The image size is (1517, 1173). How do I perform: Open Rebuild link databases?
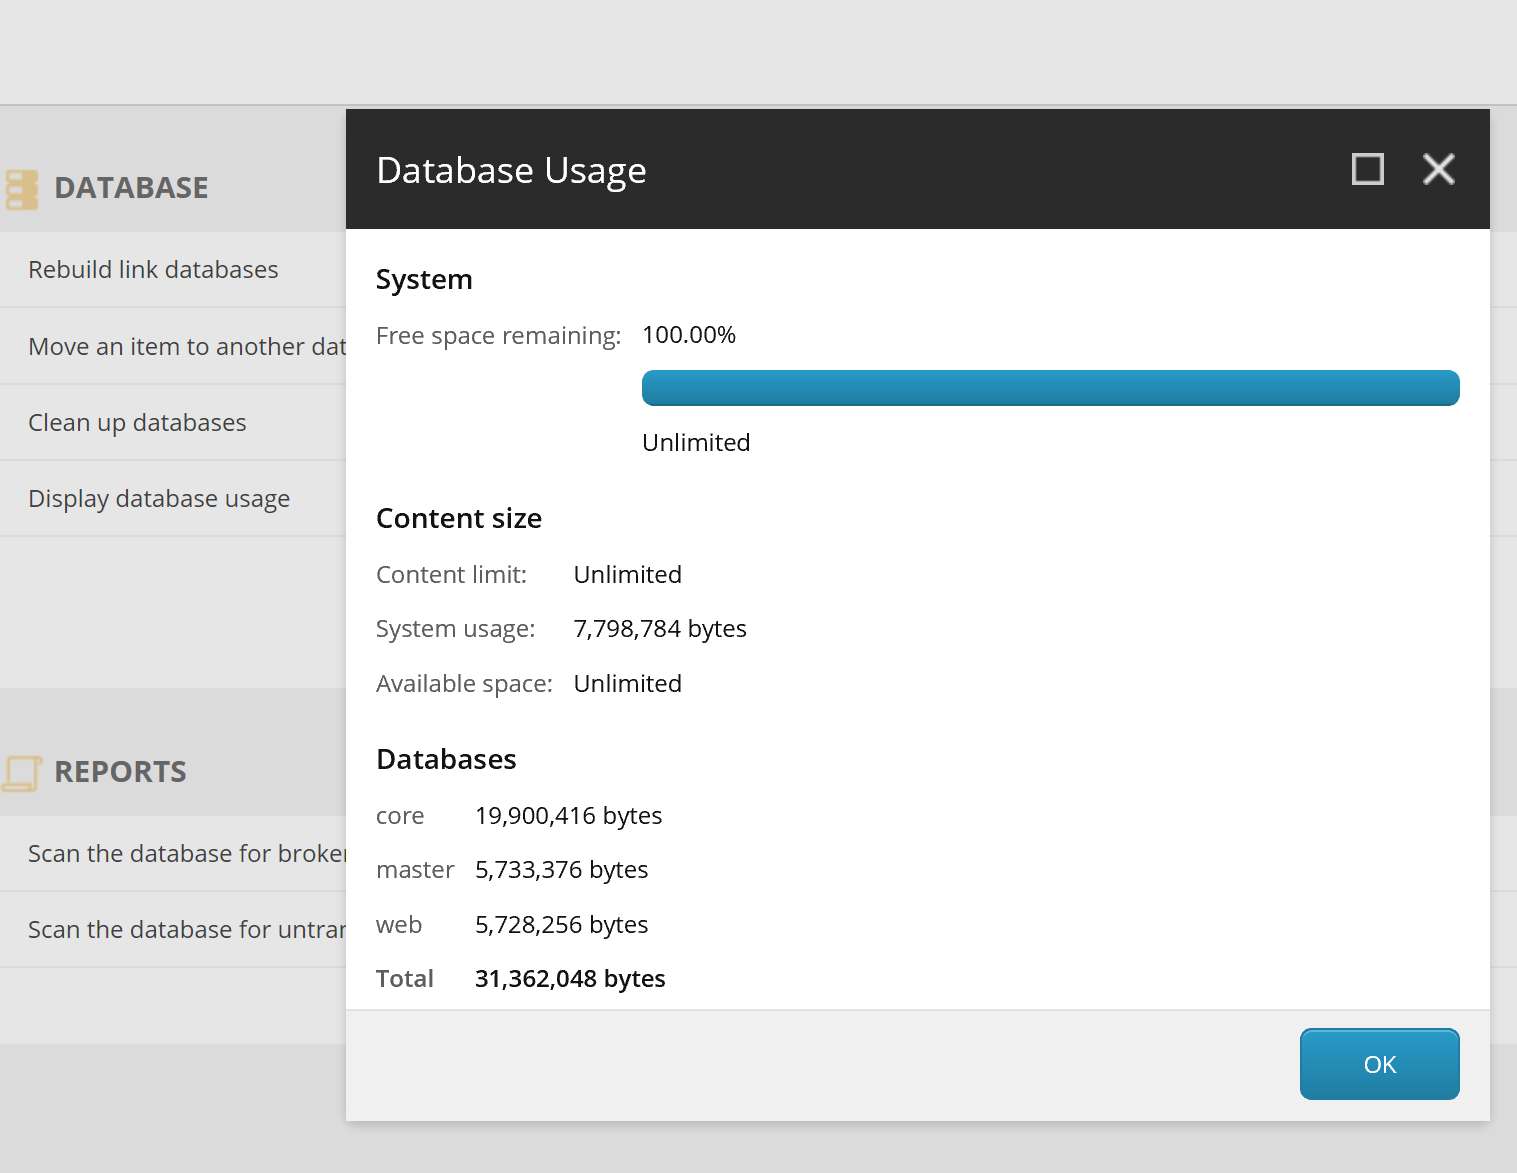tap(153, 270)
